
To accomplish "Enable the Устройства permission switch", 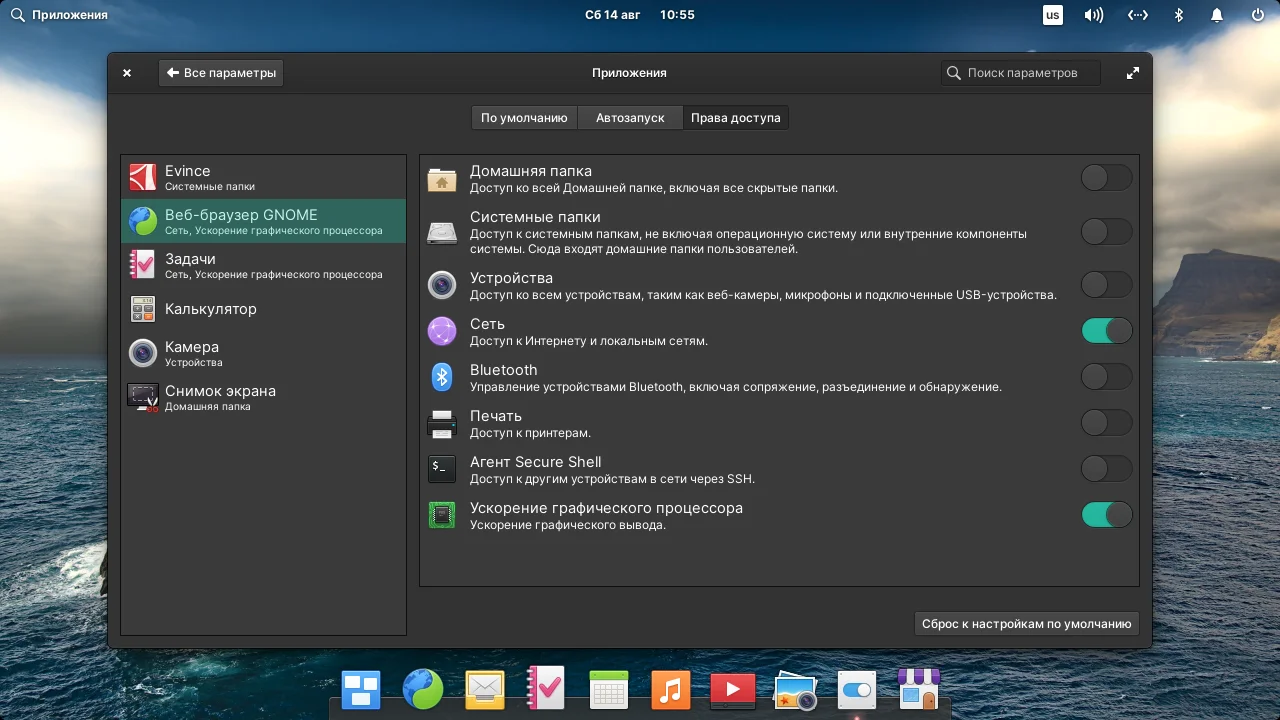I will tap(1106, 284).
